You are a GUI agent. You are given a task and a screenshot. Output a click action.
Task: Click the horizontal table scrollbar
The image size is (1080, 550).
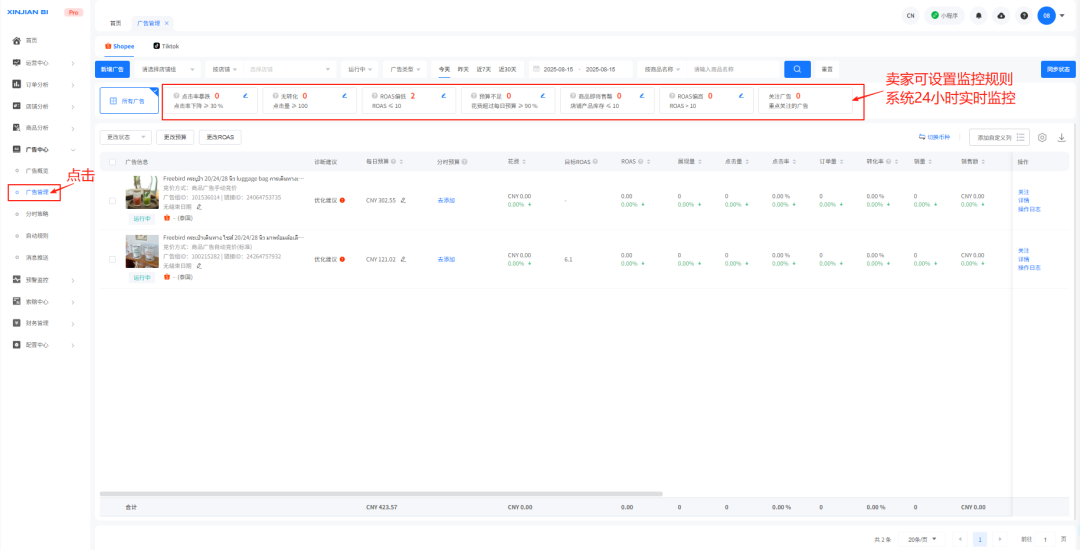coord(381,494)
